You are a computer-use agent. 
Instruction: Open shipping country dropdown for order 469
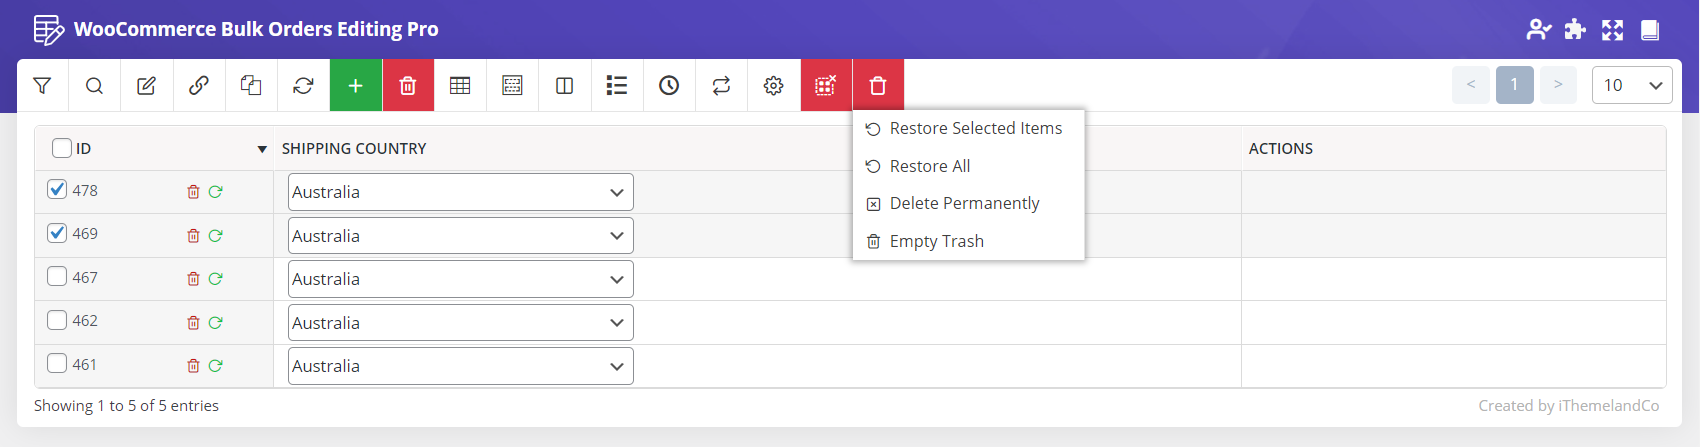[x=460, y=236]
